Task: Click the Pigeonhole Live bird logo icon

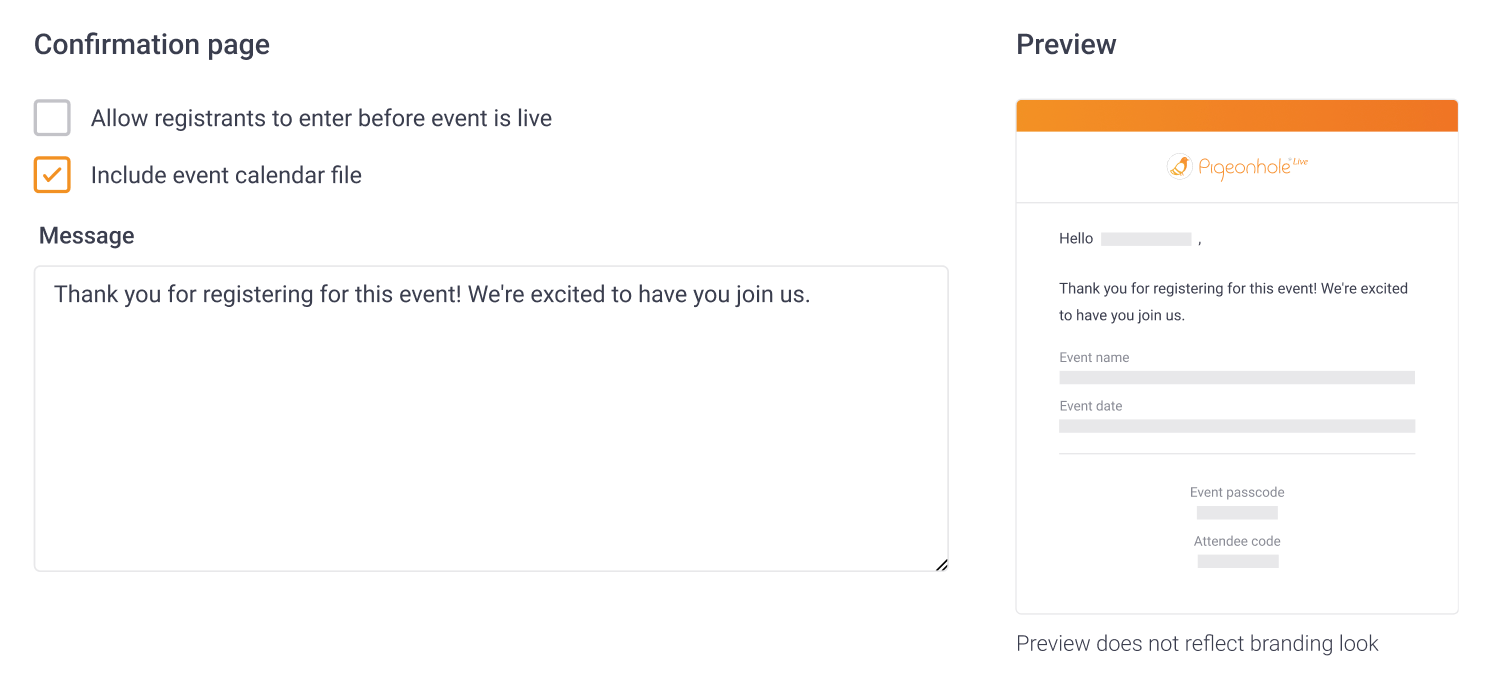Action: point(1180,166)
